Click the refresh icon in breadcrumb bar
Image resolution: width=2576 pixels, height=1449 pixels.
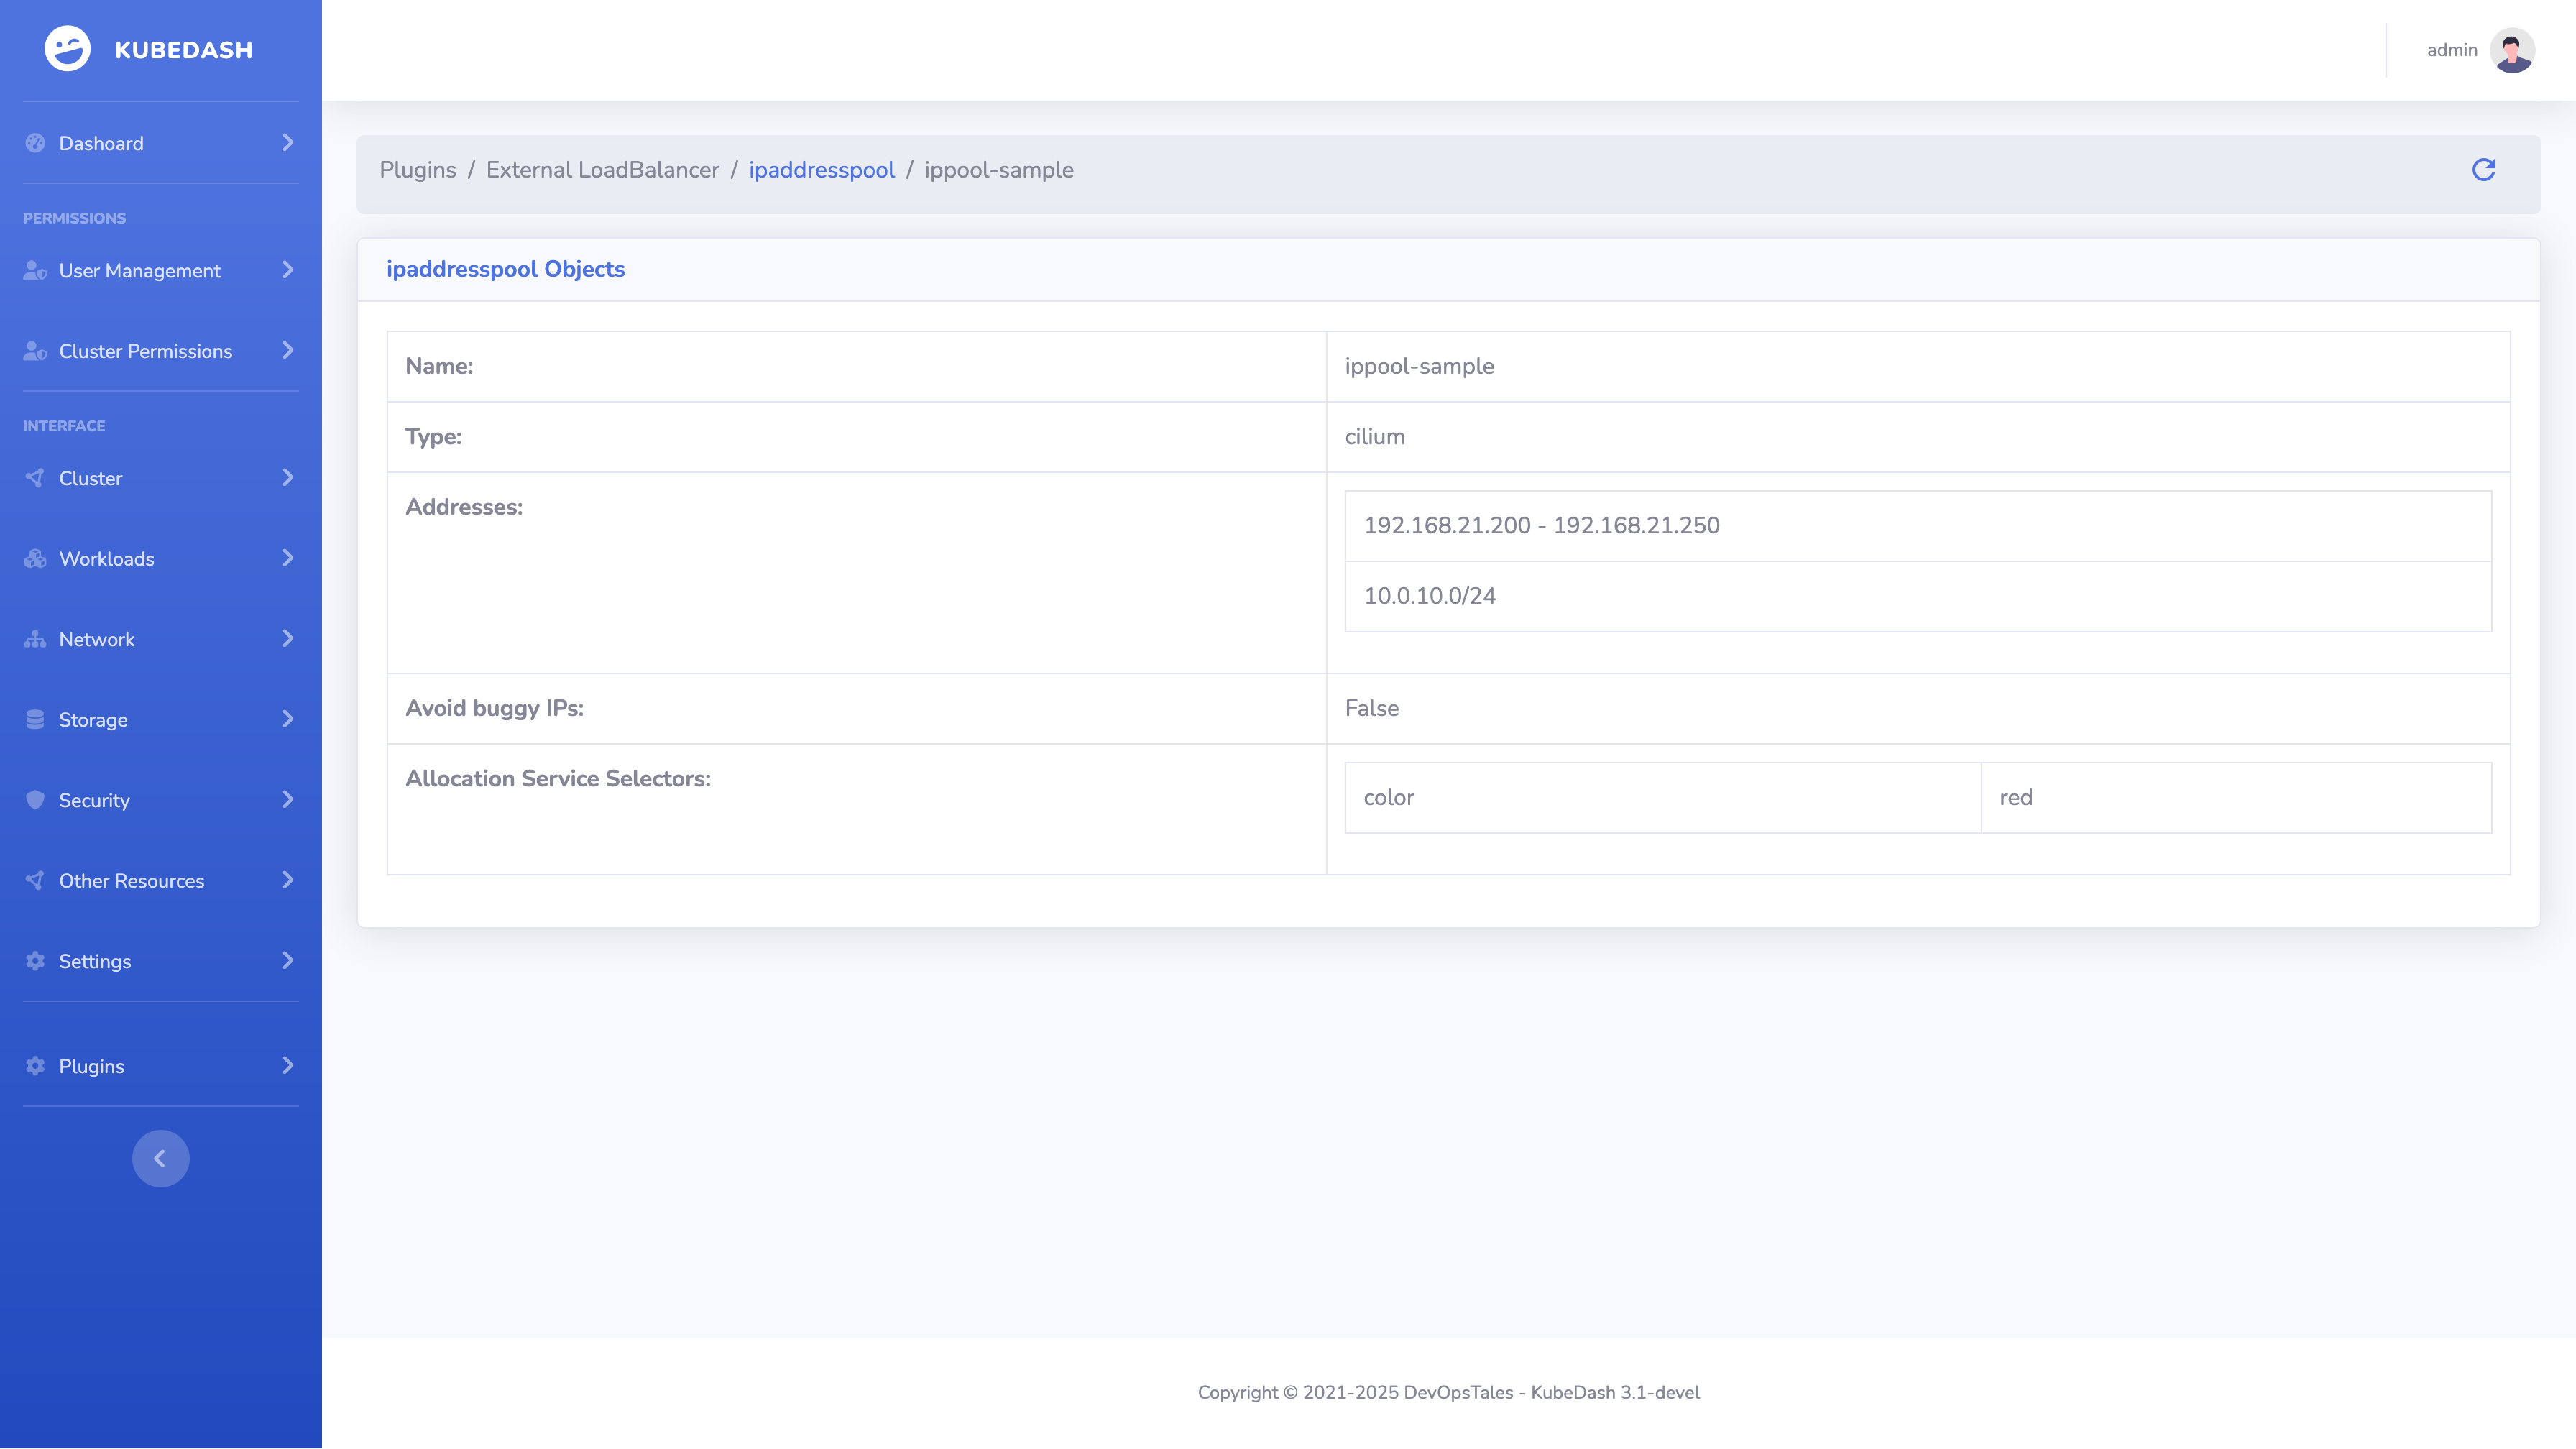pyautogui.click(x=2483, y=170)
